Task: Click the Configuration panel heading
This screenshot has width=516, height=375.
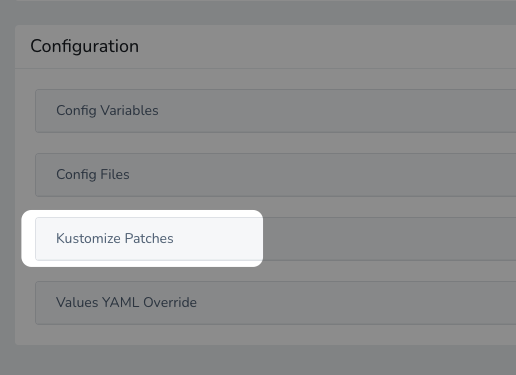Action: (85, 46)
